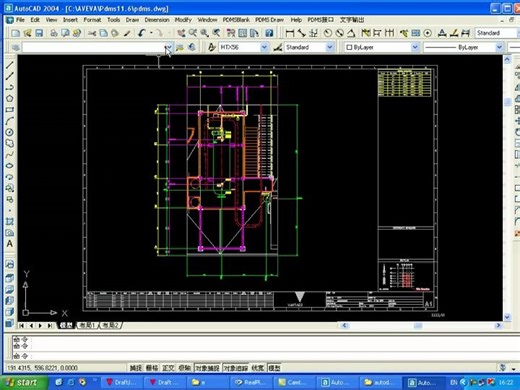520x390 pixels.
Task: Select the Spline draw tool
Action: click(10, 155)
